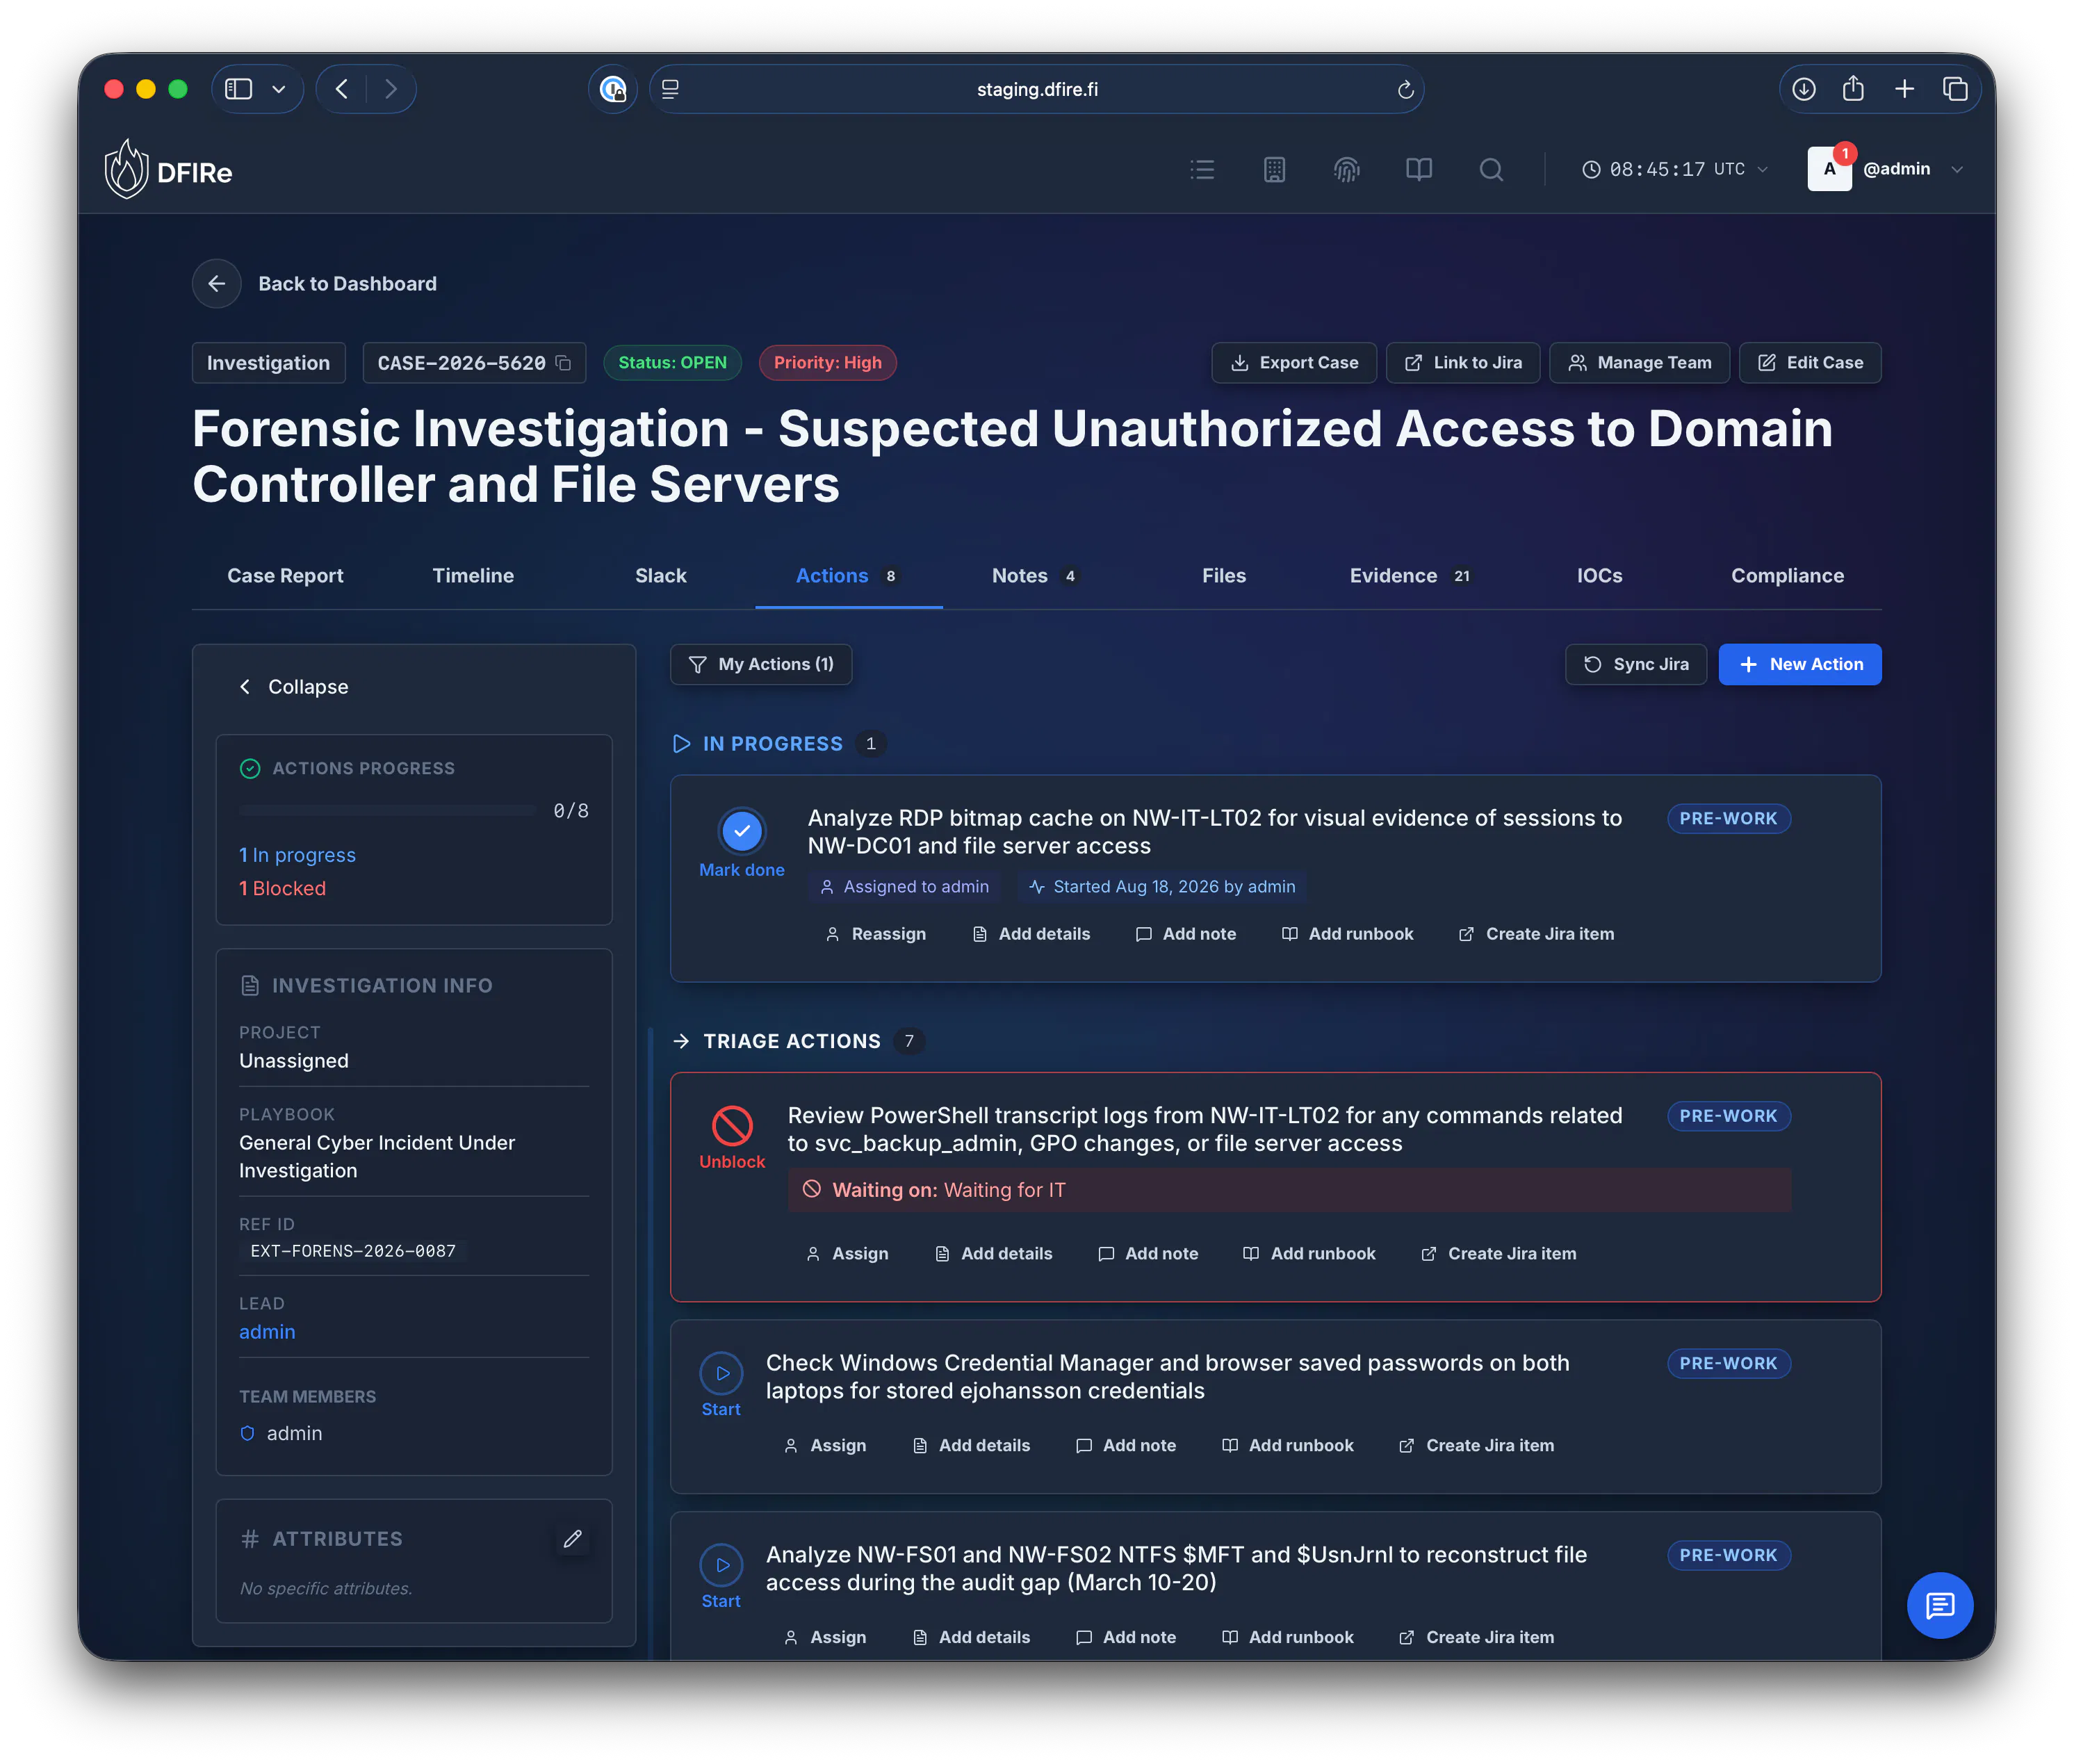Reload the page in address bar
Image resolution: width=2074 pixels, height=1764 pixels.
point(1405,90)
